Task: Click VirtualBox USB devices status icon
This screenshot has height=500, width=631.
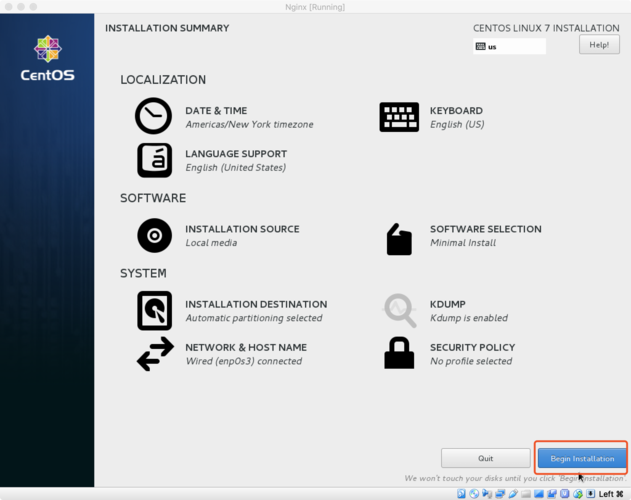Action: coord(513,494)
